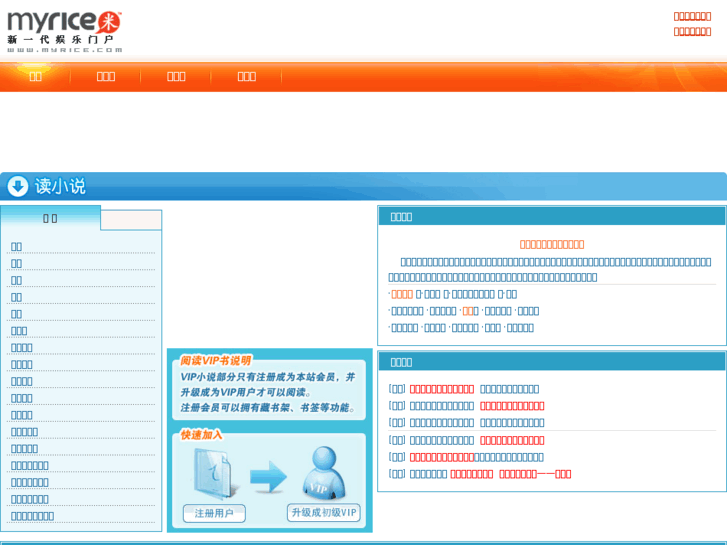Open the red link containing the long dash
The image size is (727, 545).
click(535, 474)
